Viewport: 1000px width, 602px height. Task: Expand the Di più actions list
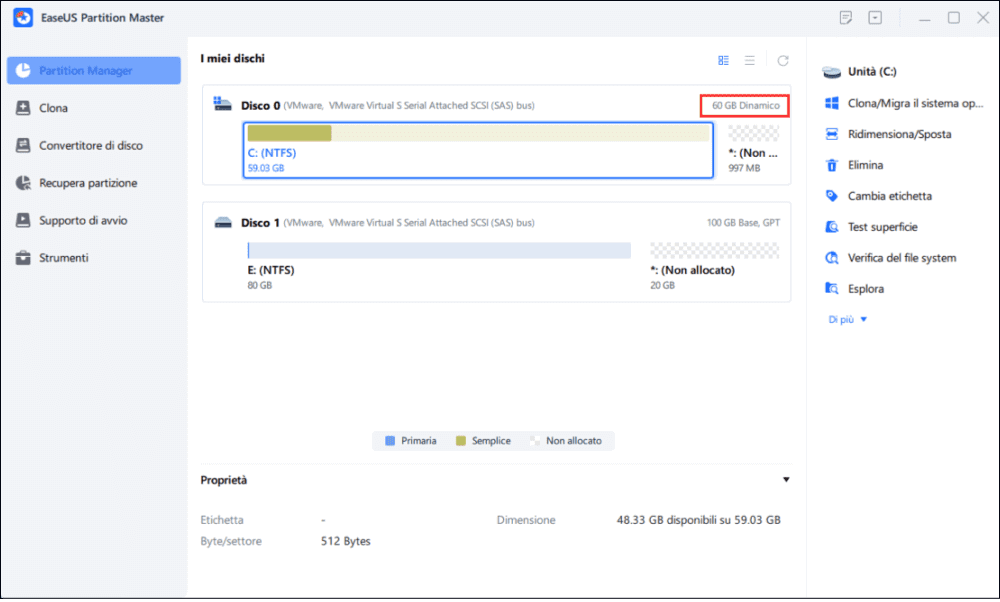(x=848, y=319)
